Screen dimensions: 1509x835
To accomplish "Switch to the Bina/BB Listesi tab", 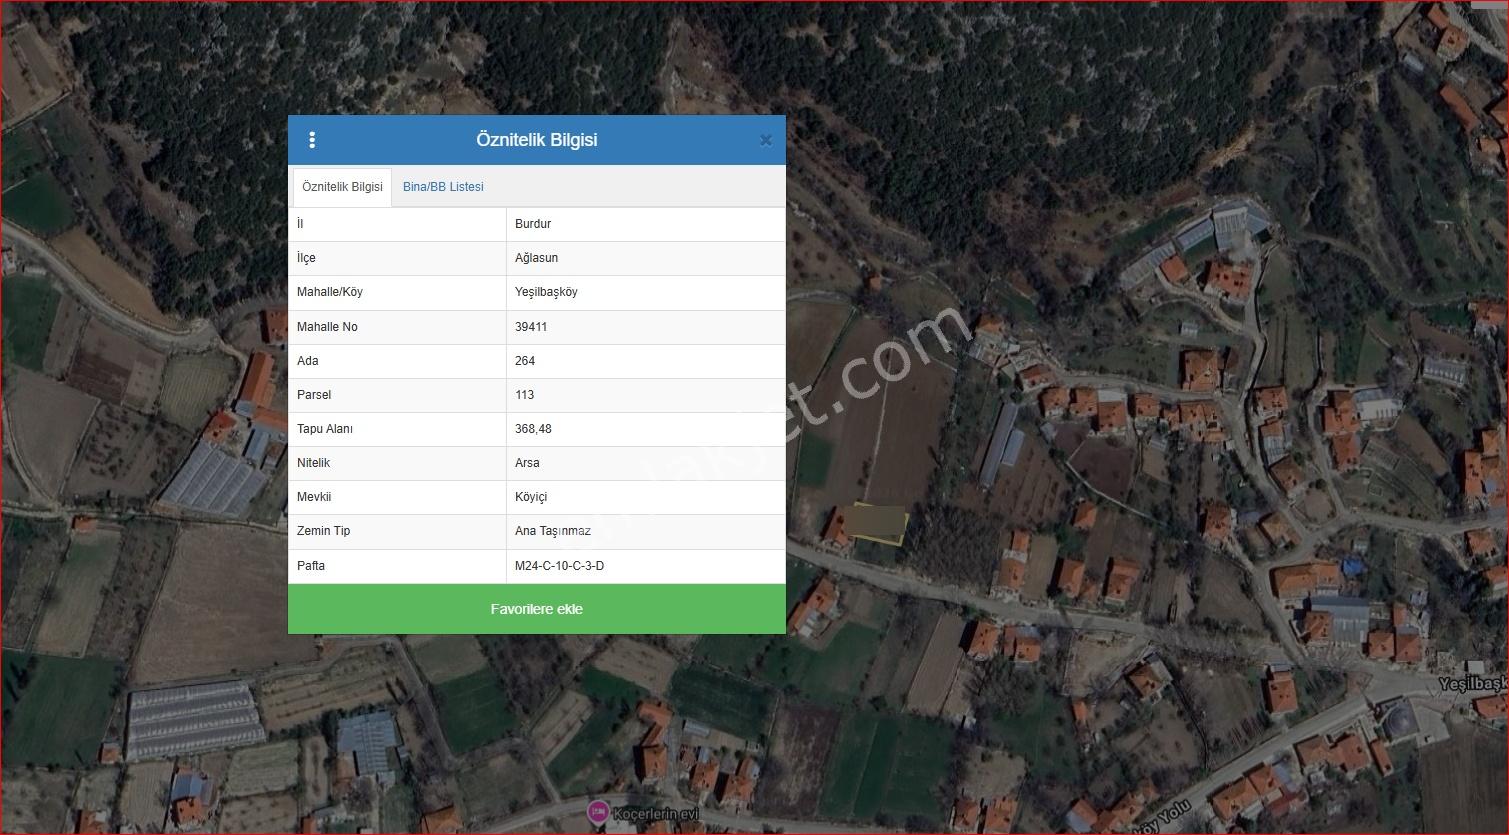I will coord(443,187).
